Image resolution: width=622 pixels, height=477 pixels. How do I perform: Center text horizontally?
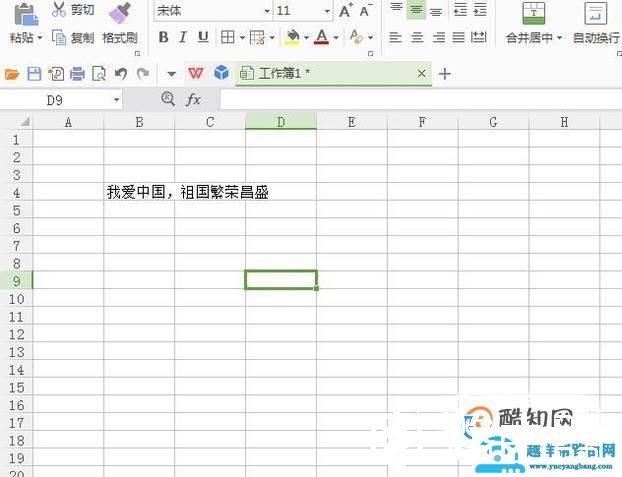pyautogui.click(x=417, y=37)
